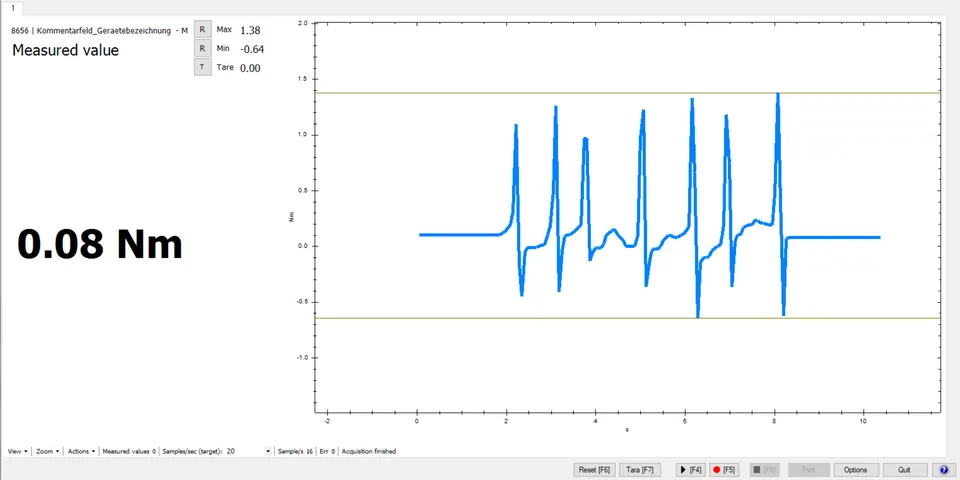Screen dimensions: 960x480
Task: Click the red record button F5
Action: point(724,470)
